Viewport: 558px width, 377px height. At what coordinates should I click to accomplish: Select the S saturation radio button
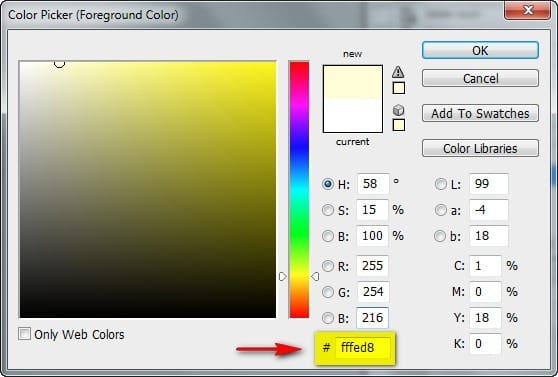point(327,210)
